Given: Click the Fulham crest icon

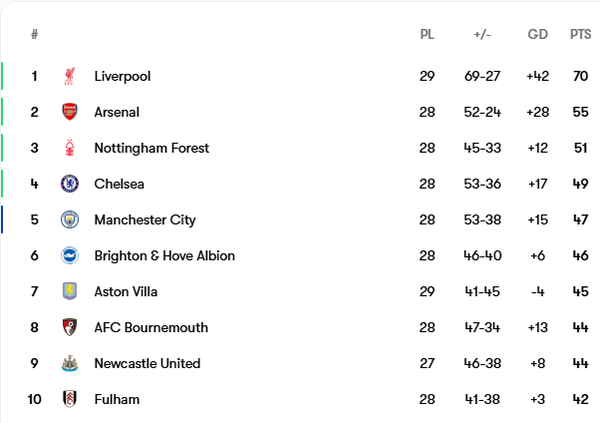Looking at the screenshot, I should pyautogui.click(x=70, y=399).
